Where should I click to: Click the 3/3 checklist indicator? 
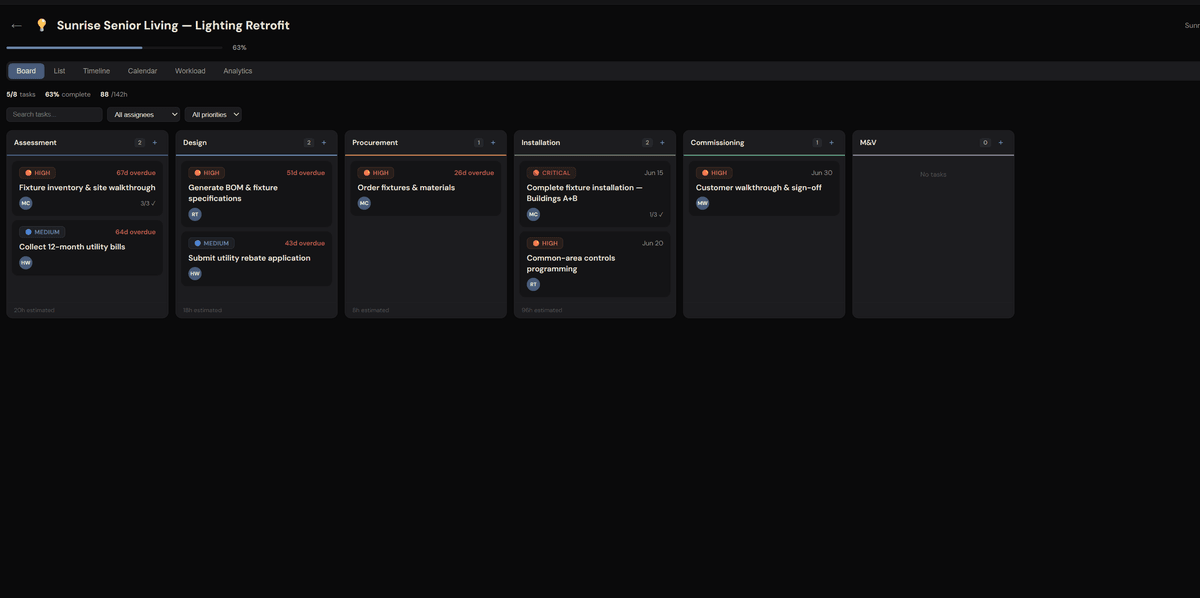coord(148,203)
